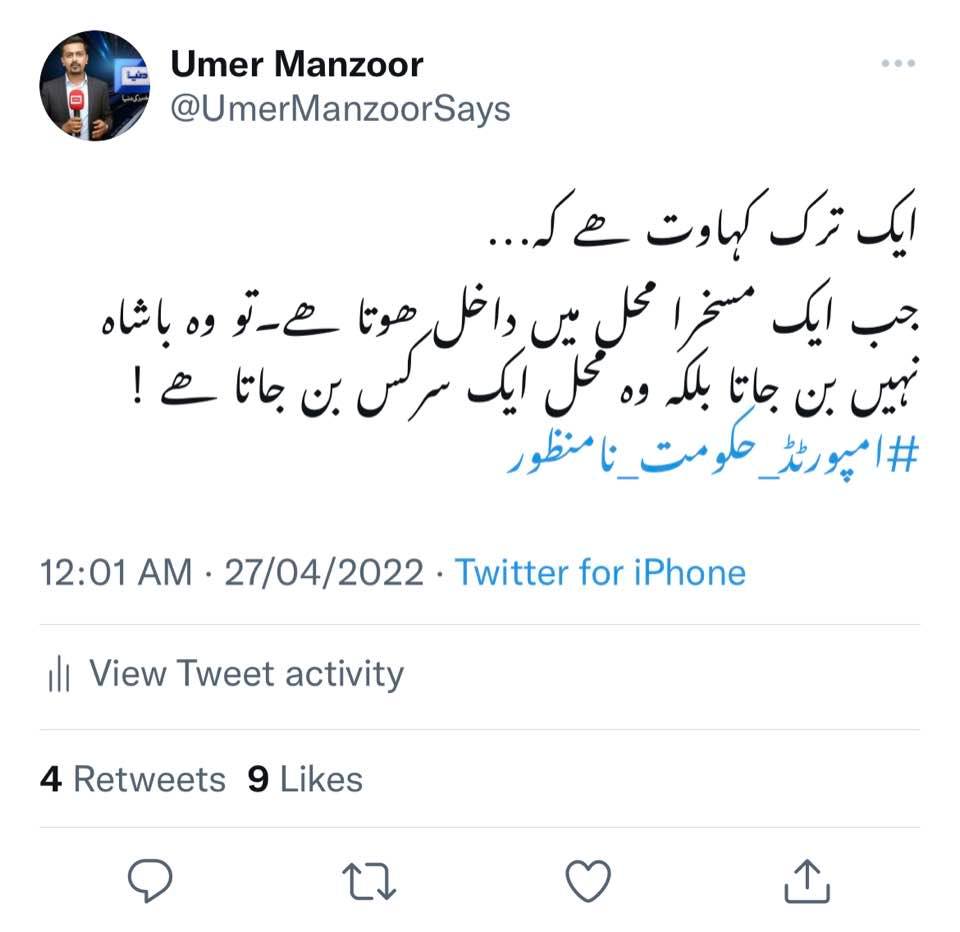Tap the tweet activity bar chart icon
The image size is (960, 932).
pyautogui.click(x=59, y=674)
